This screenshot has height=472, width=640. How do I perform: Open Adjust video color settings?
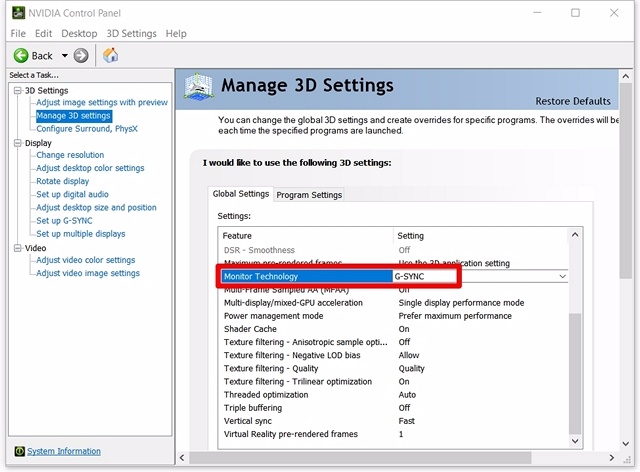click(86, 260)
